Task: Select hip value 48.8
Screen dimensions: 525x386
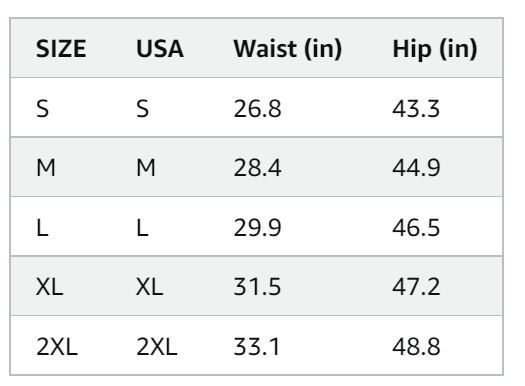Action: (416, 346)
